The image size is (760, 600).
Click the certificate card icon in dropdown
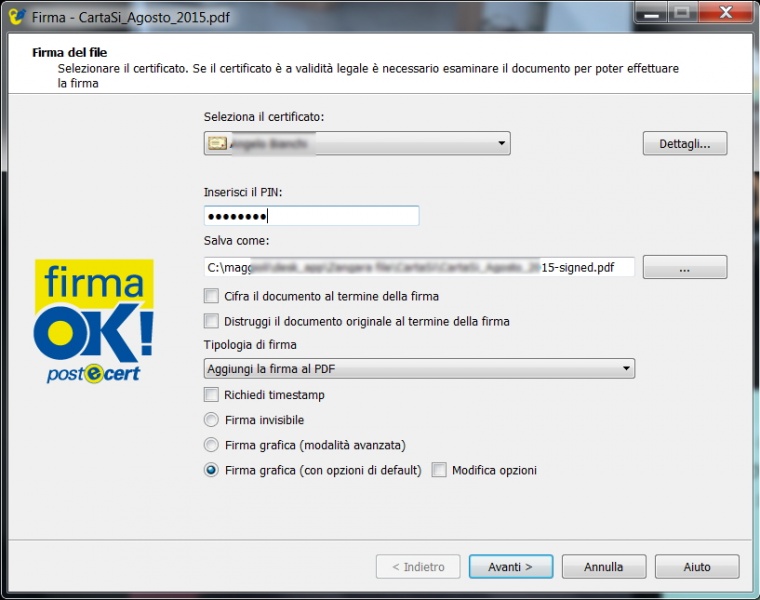(x=217, y=143)
